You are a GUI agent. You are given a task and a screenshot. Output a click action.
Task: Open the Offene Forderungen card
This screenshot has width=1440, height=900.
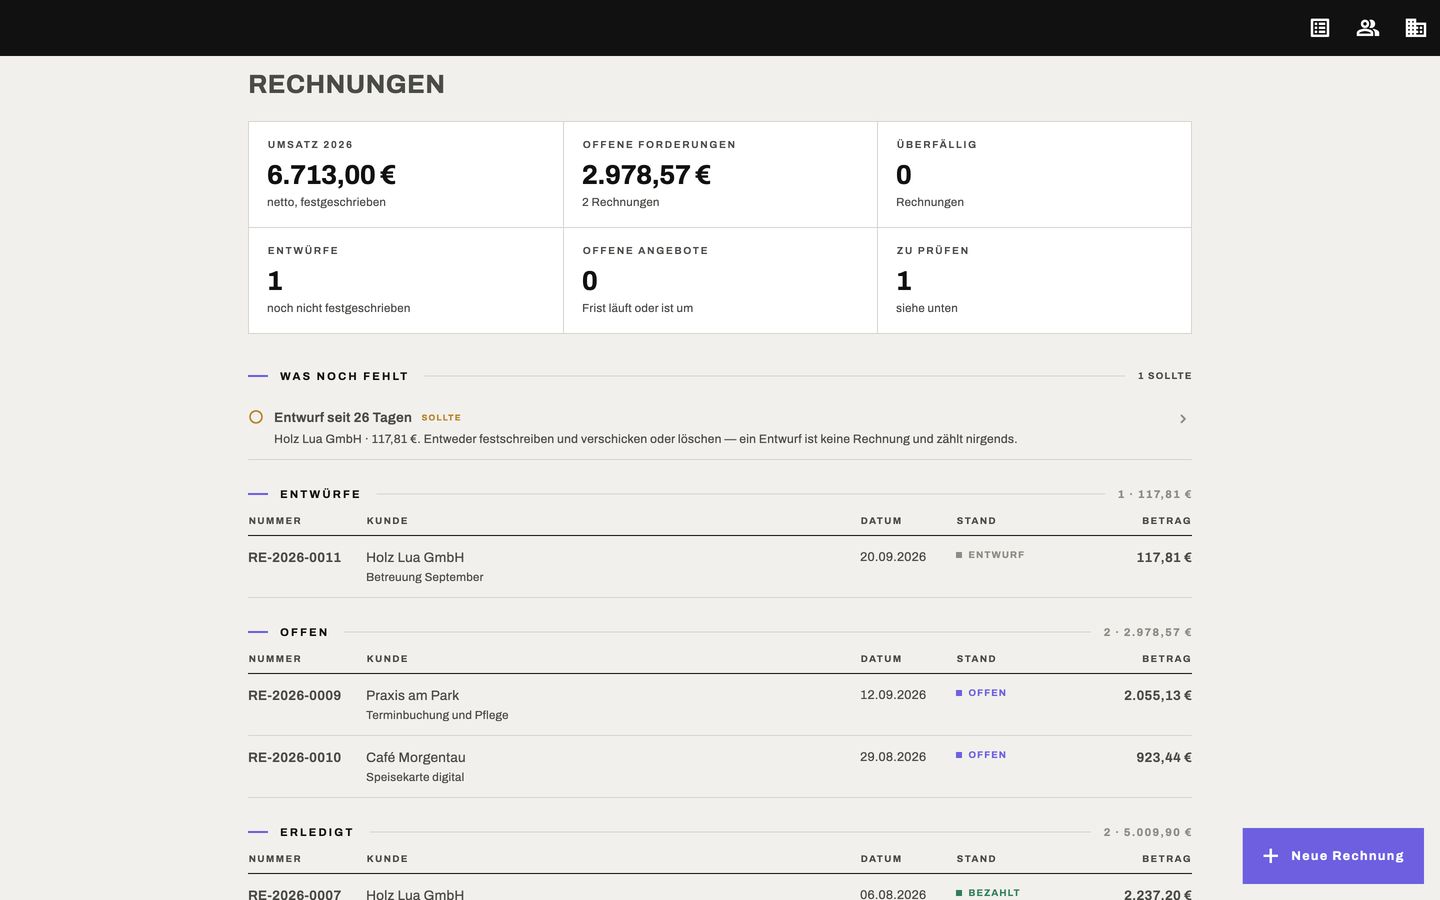click(x=720, y=175)
